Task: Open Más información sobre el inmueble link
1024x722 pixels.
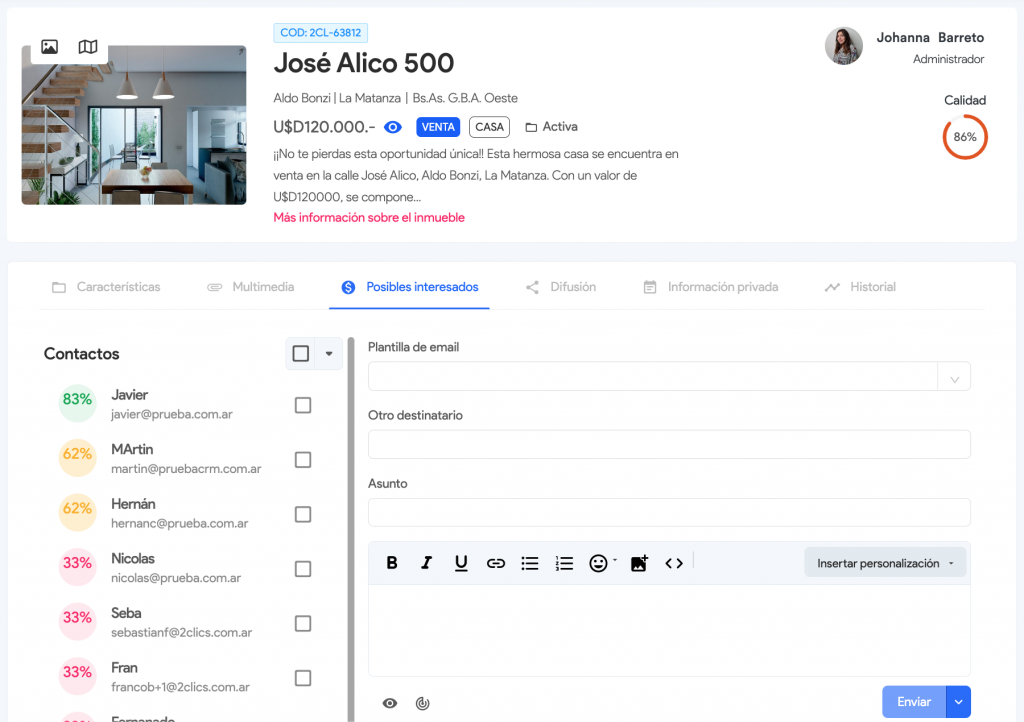Action: click(369, 217)
